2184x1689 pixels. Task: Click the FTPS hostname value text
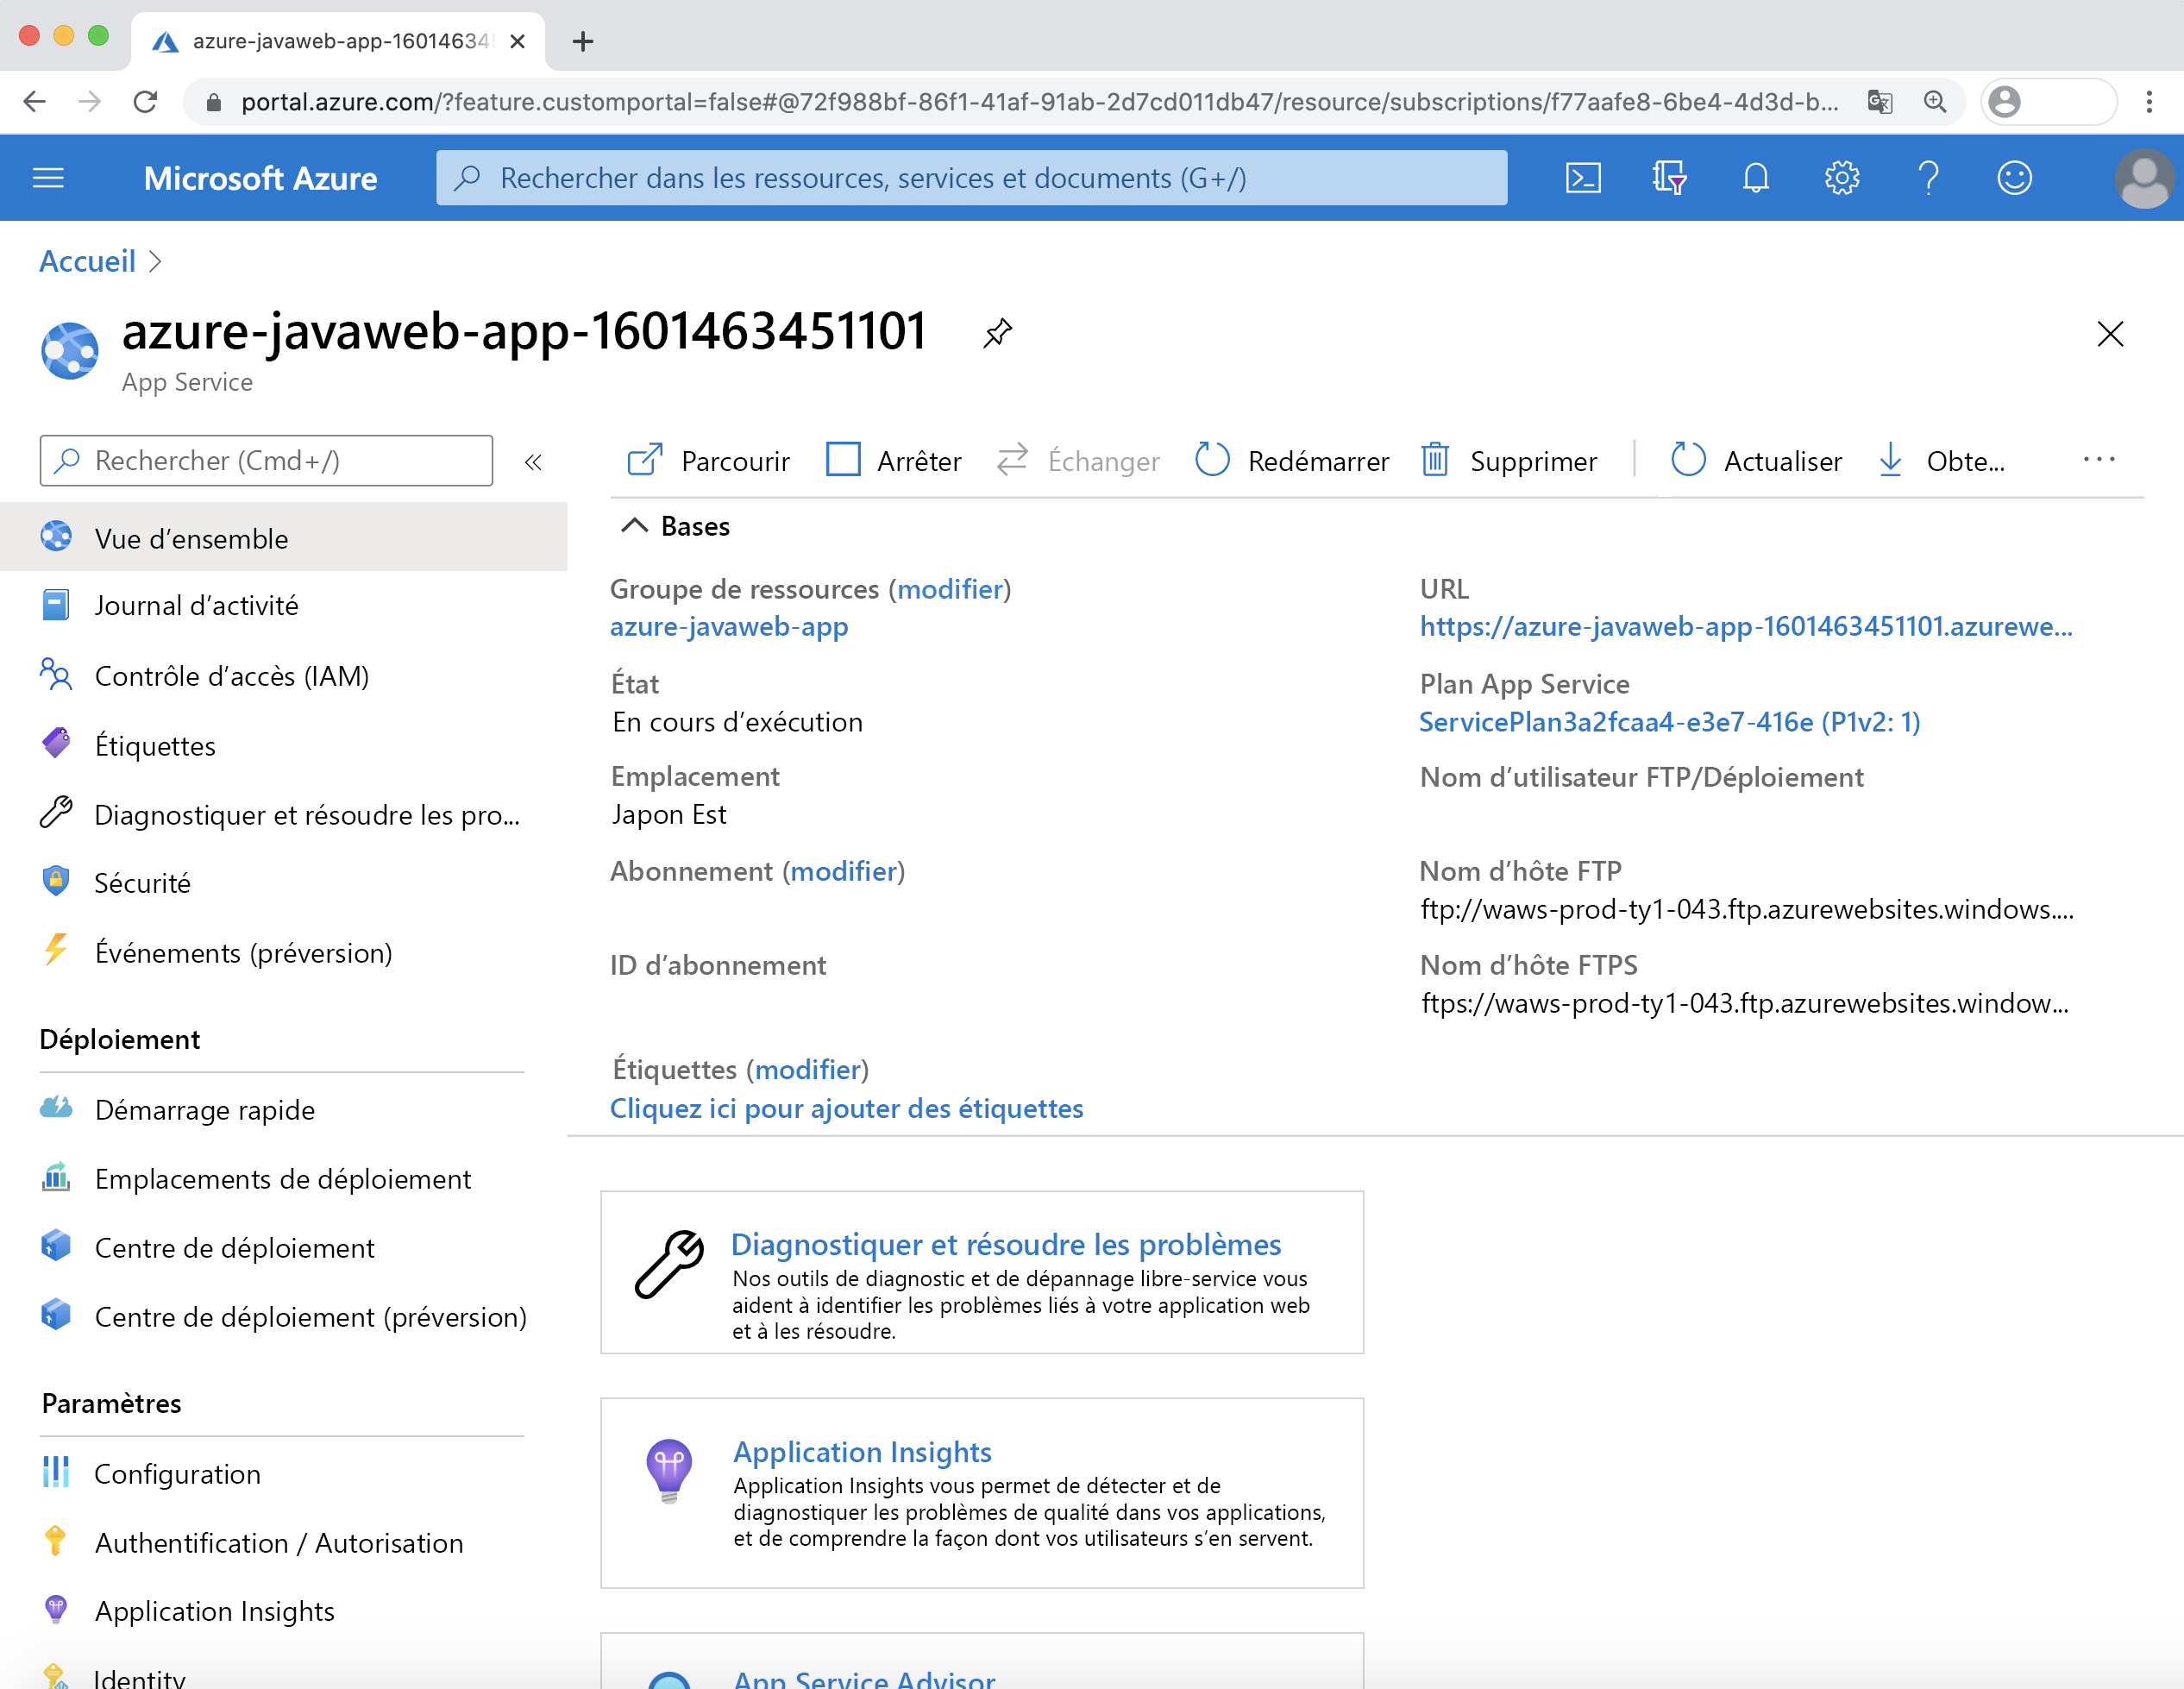coord(1744,1003)
